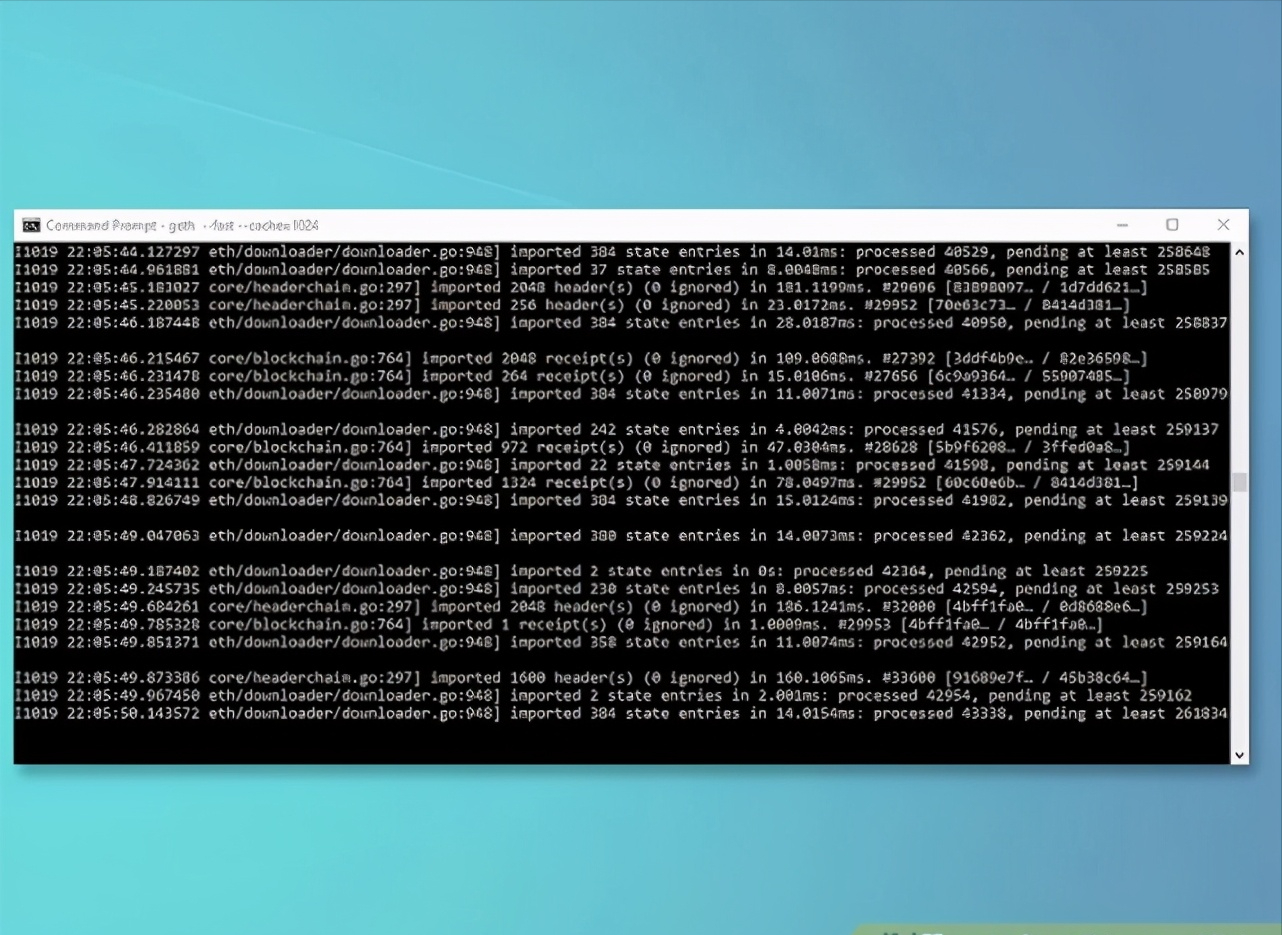Image resolution: width=1282 pixels, height=935 pixels.
Task: Select the log entry with 'processed 40950'
Action: click(622, 323)
